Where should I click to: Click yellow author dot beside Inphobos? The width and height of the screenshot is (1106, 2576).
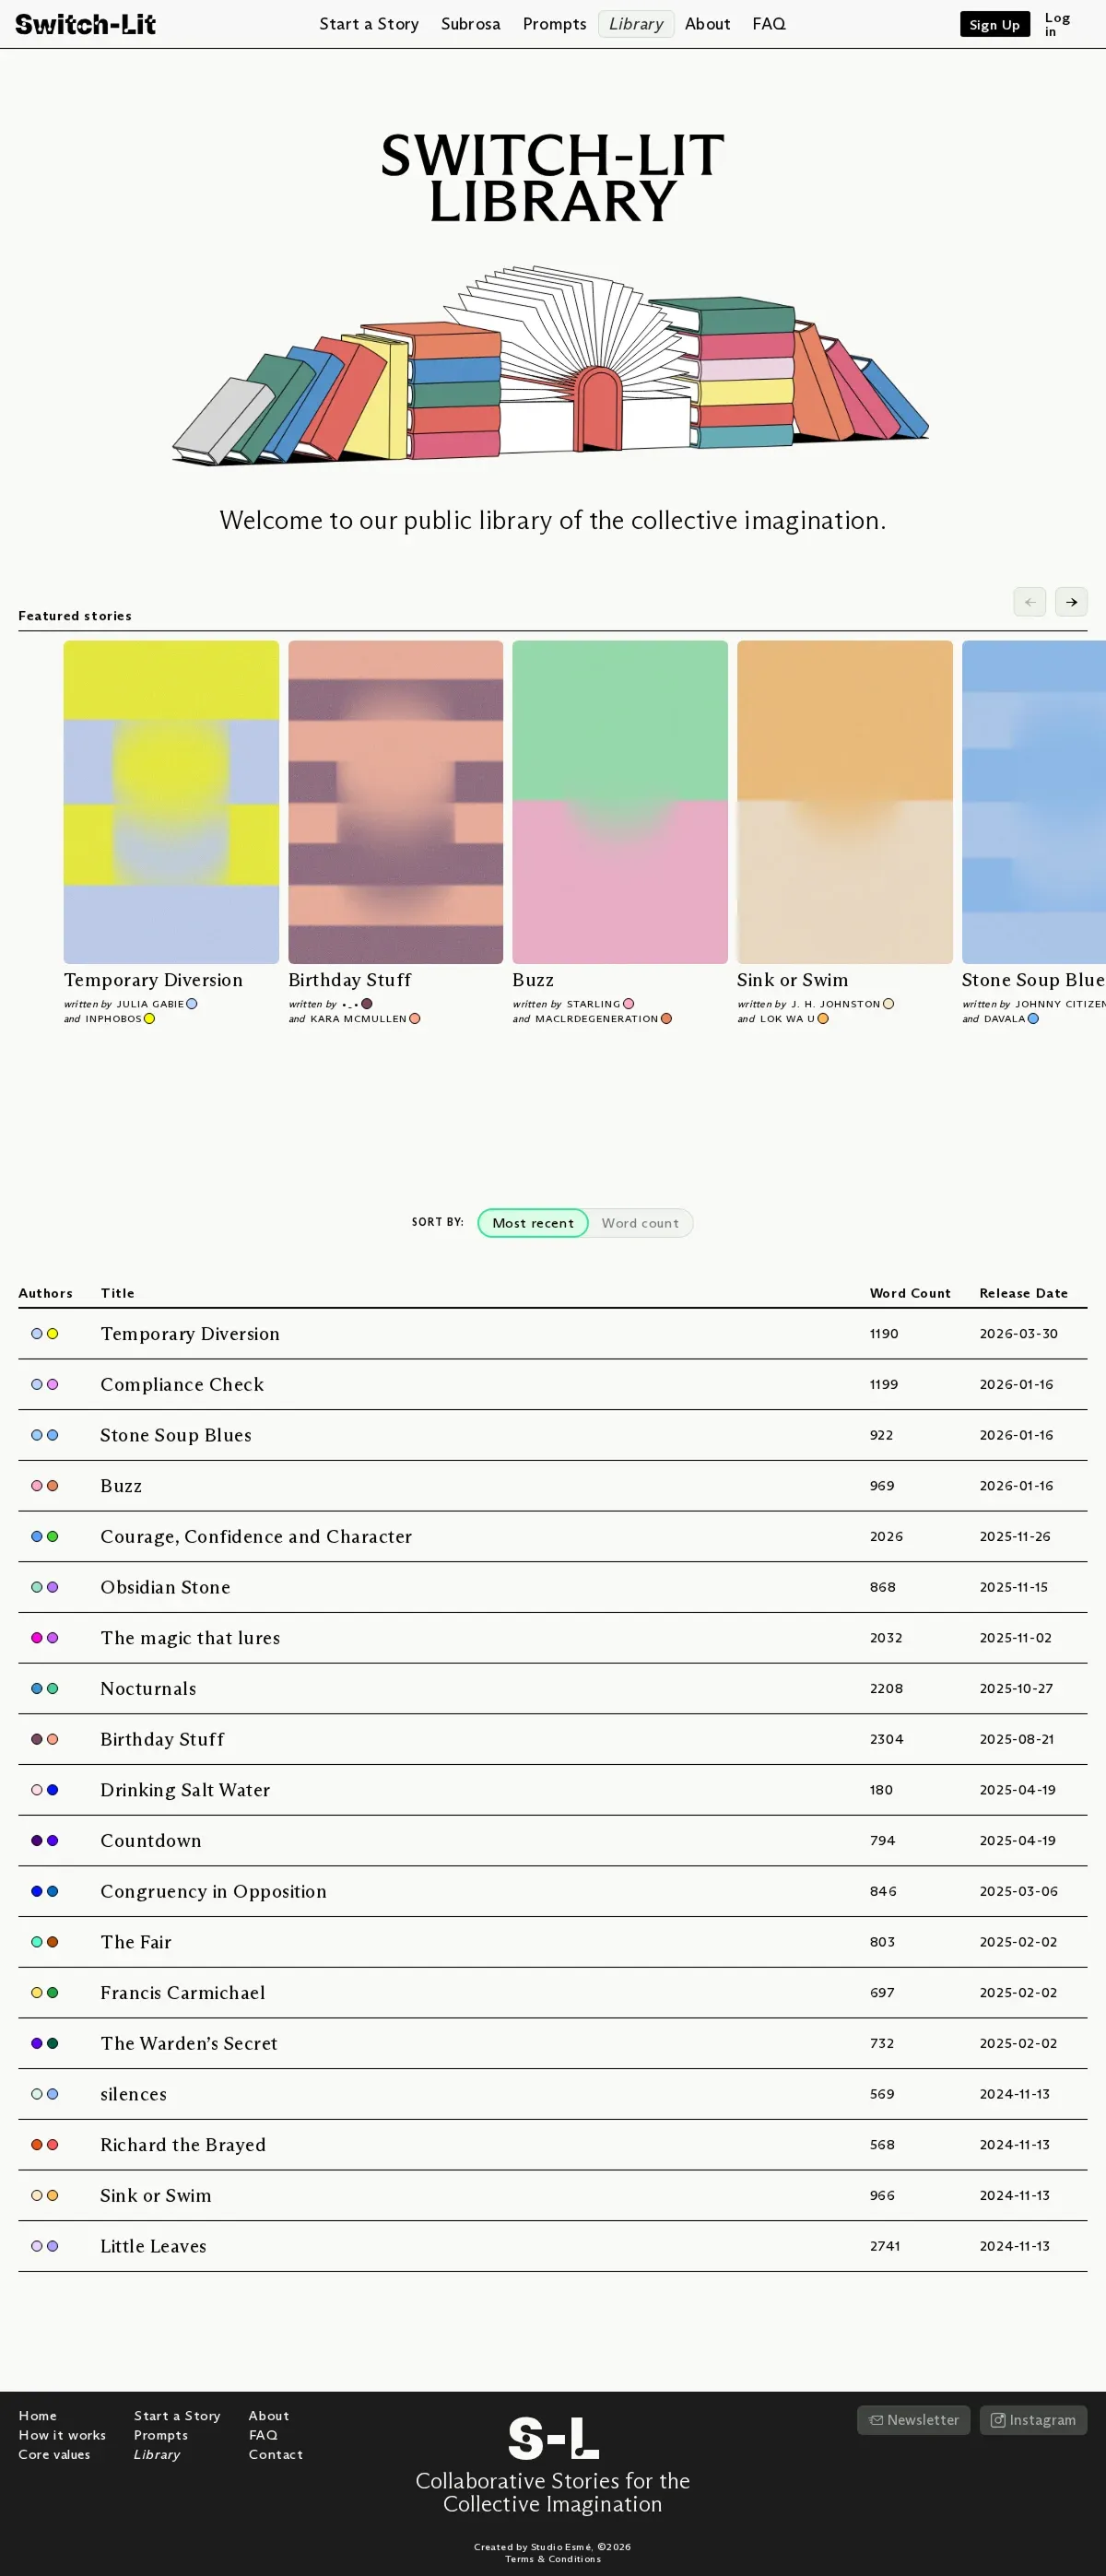[149, 1019]
